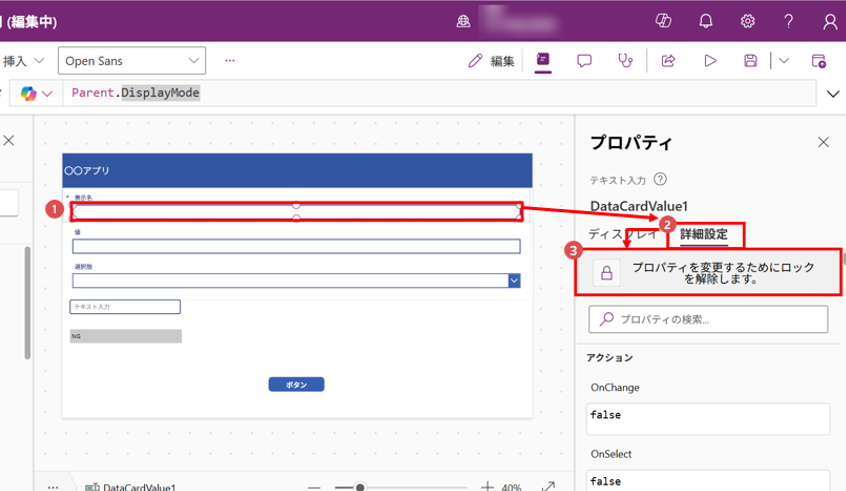Click the ボタン button on the canvas
This screenshot has height=491, width=846.
click(296, 385)
